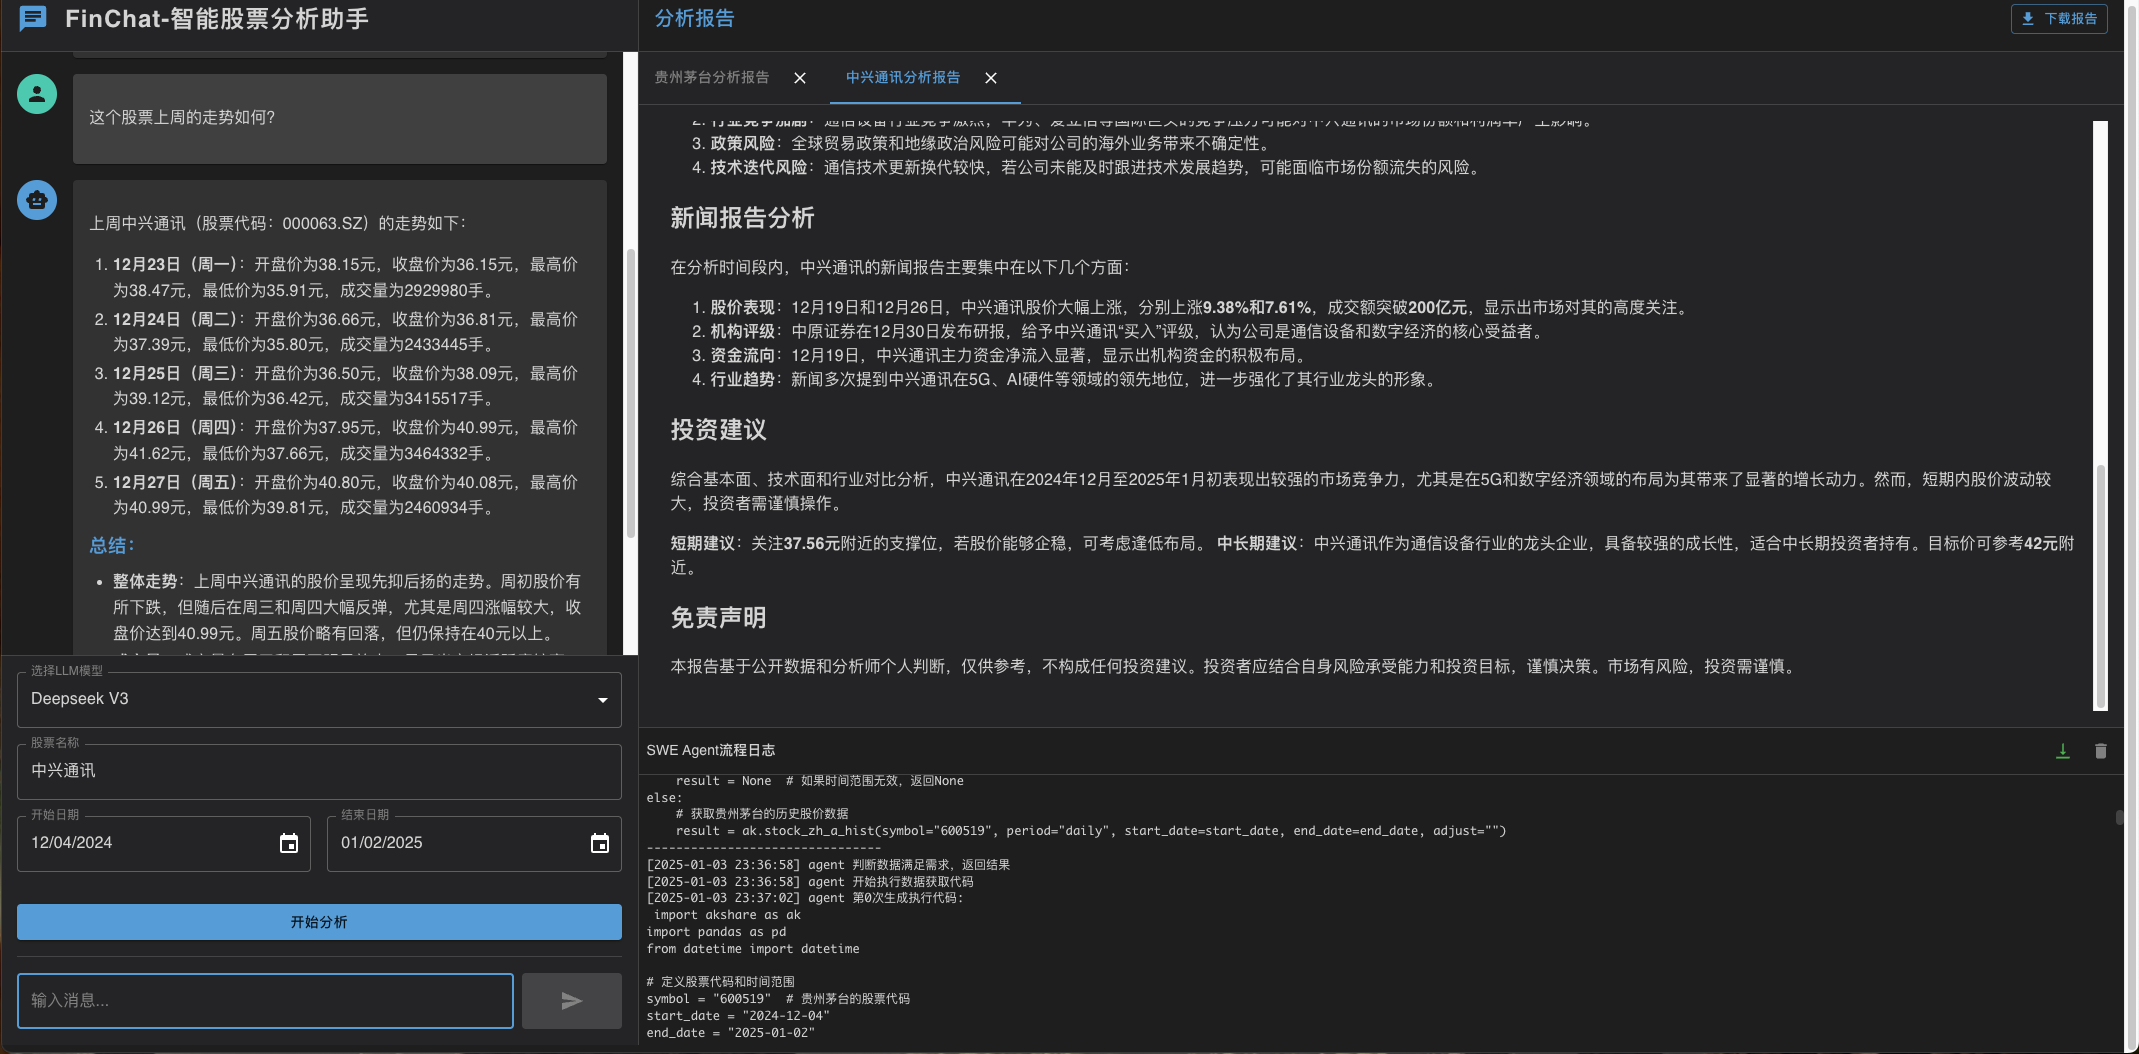This screenshot has width=2139, height=1054.
Task: Click the 开始分析 button
Action: 319,922
